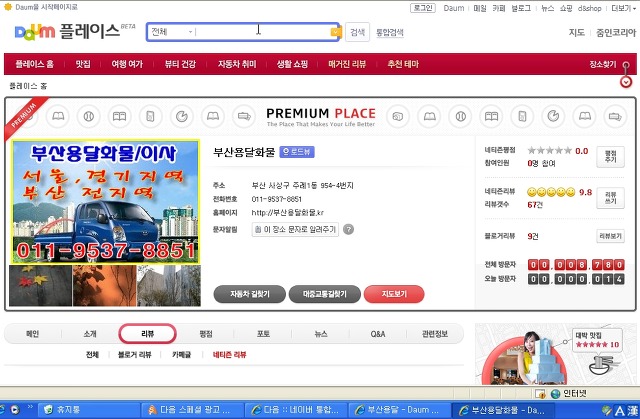Open the 지도 link near the header

point(577,32)
